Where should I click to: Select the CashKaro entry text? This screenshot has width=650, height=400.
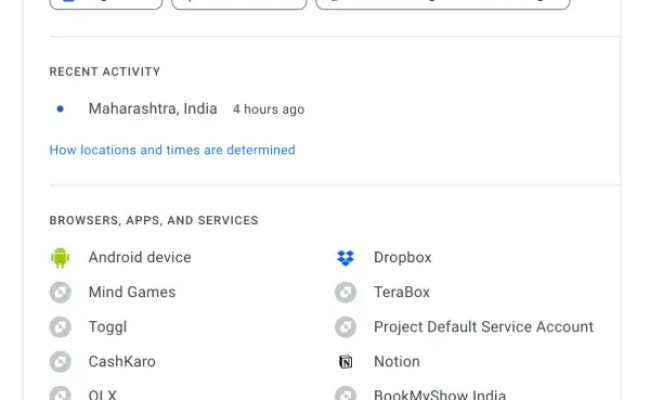click(x=122, y=362)
